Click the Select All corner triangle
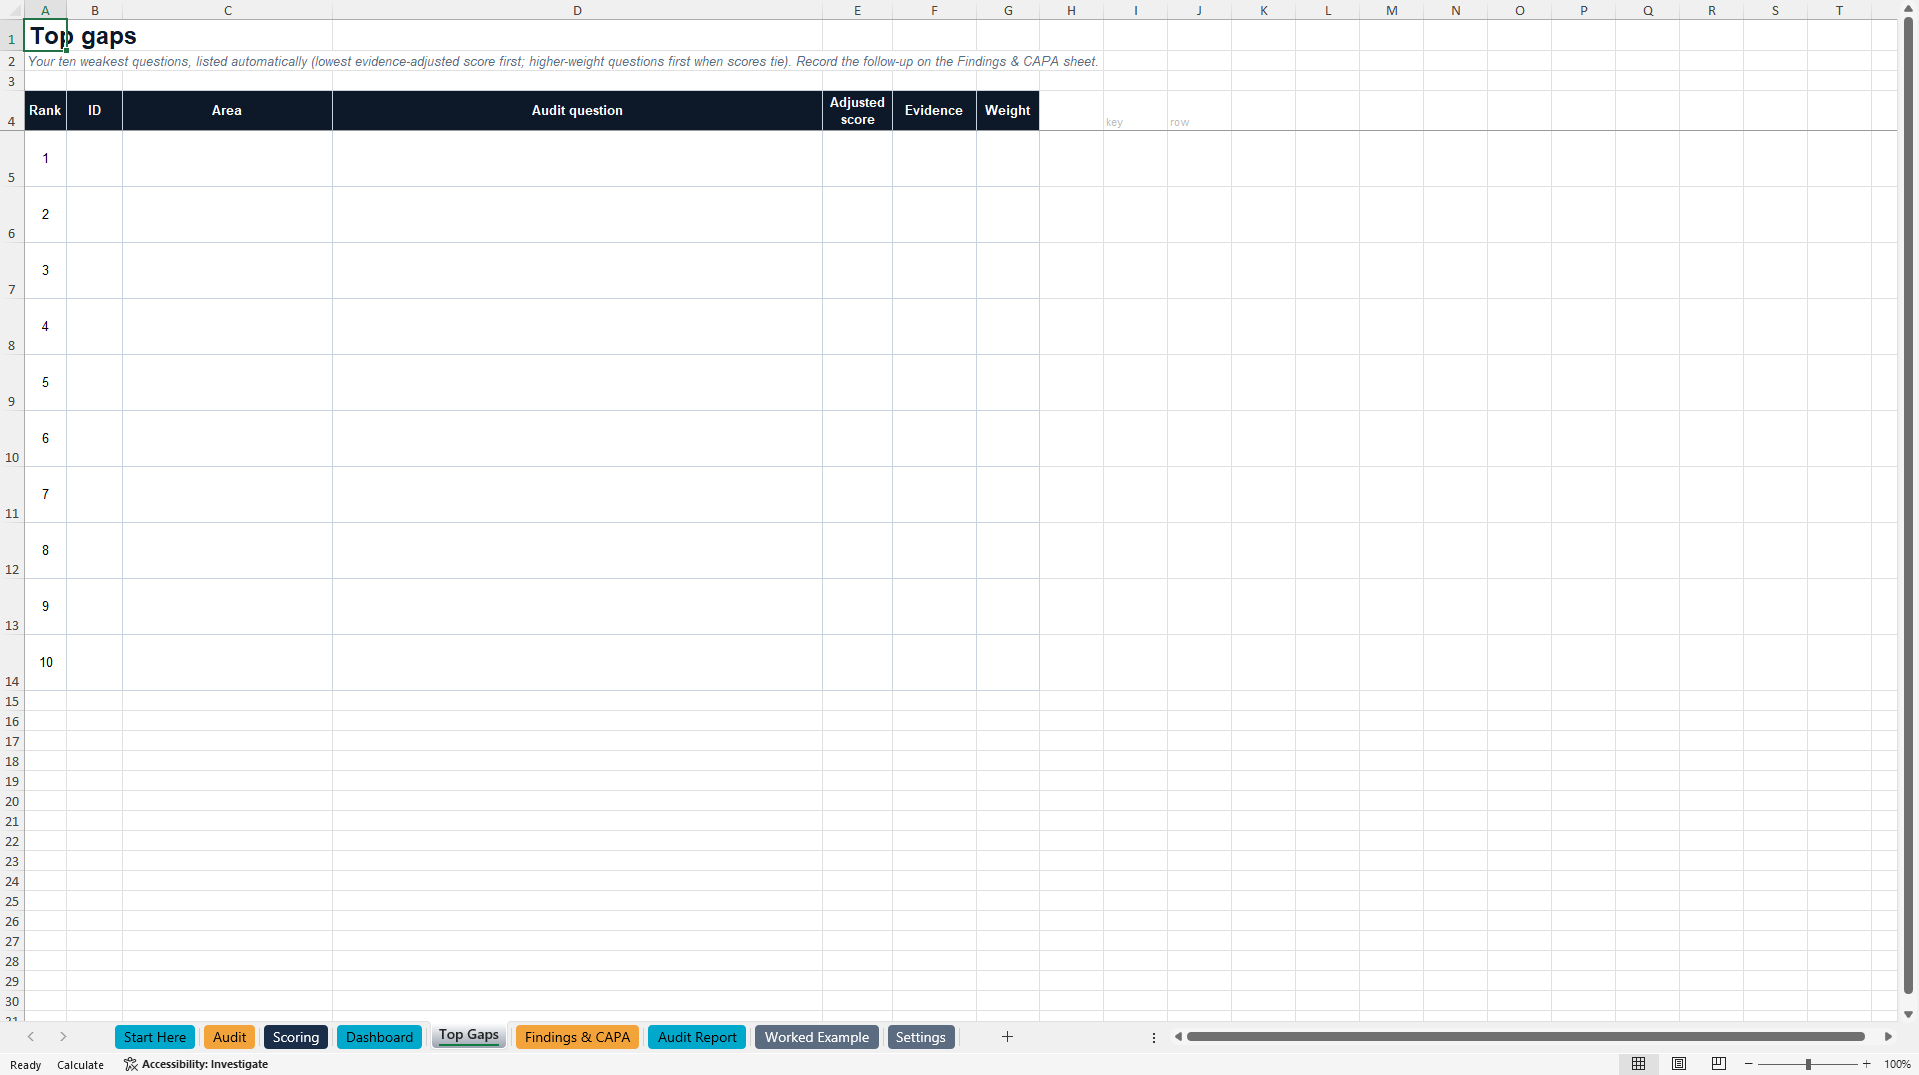This screenshot has width=1919, height=1075. click(x=12, y=10)
